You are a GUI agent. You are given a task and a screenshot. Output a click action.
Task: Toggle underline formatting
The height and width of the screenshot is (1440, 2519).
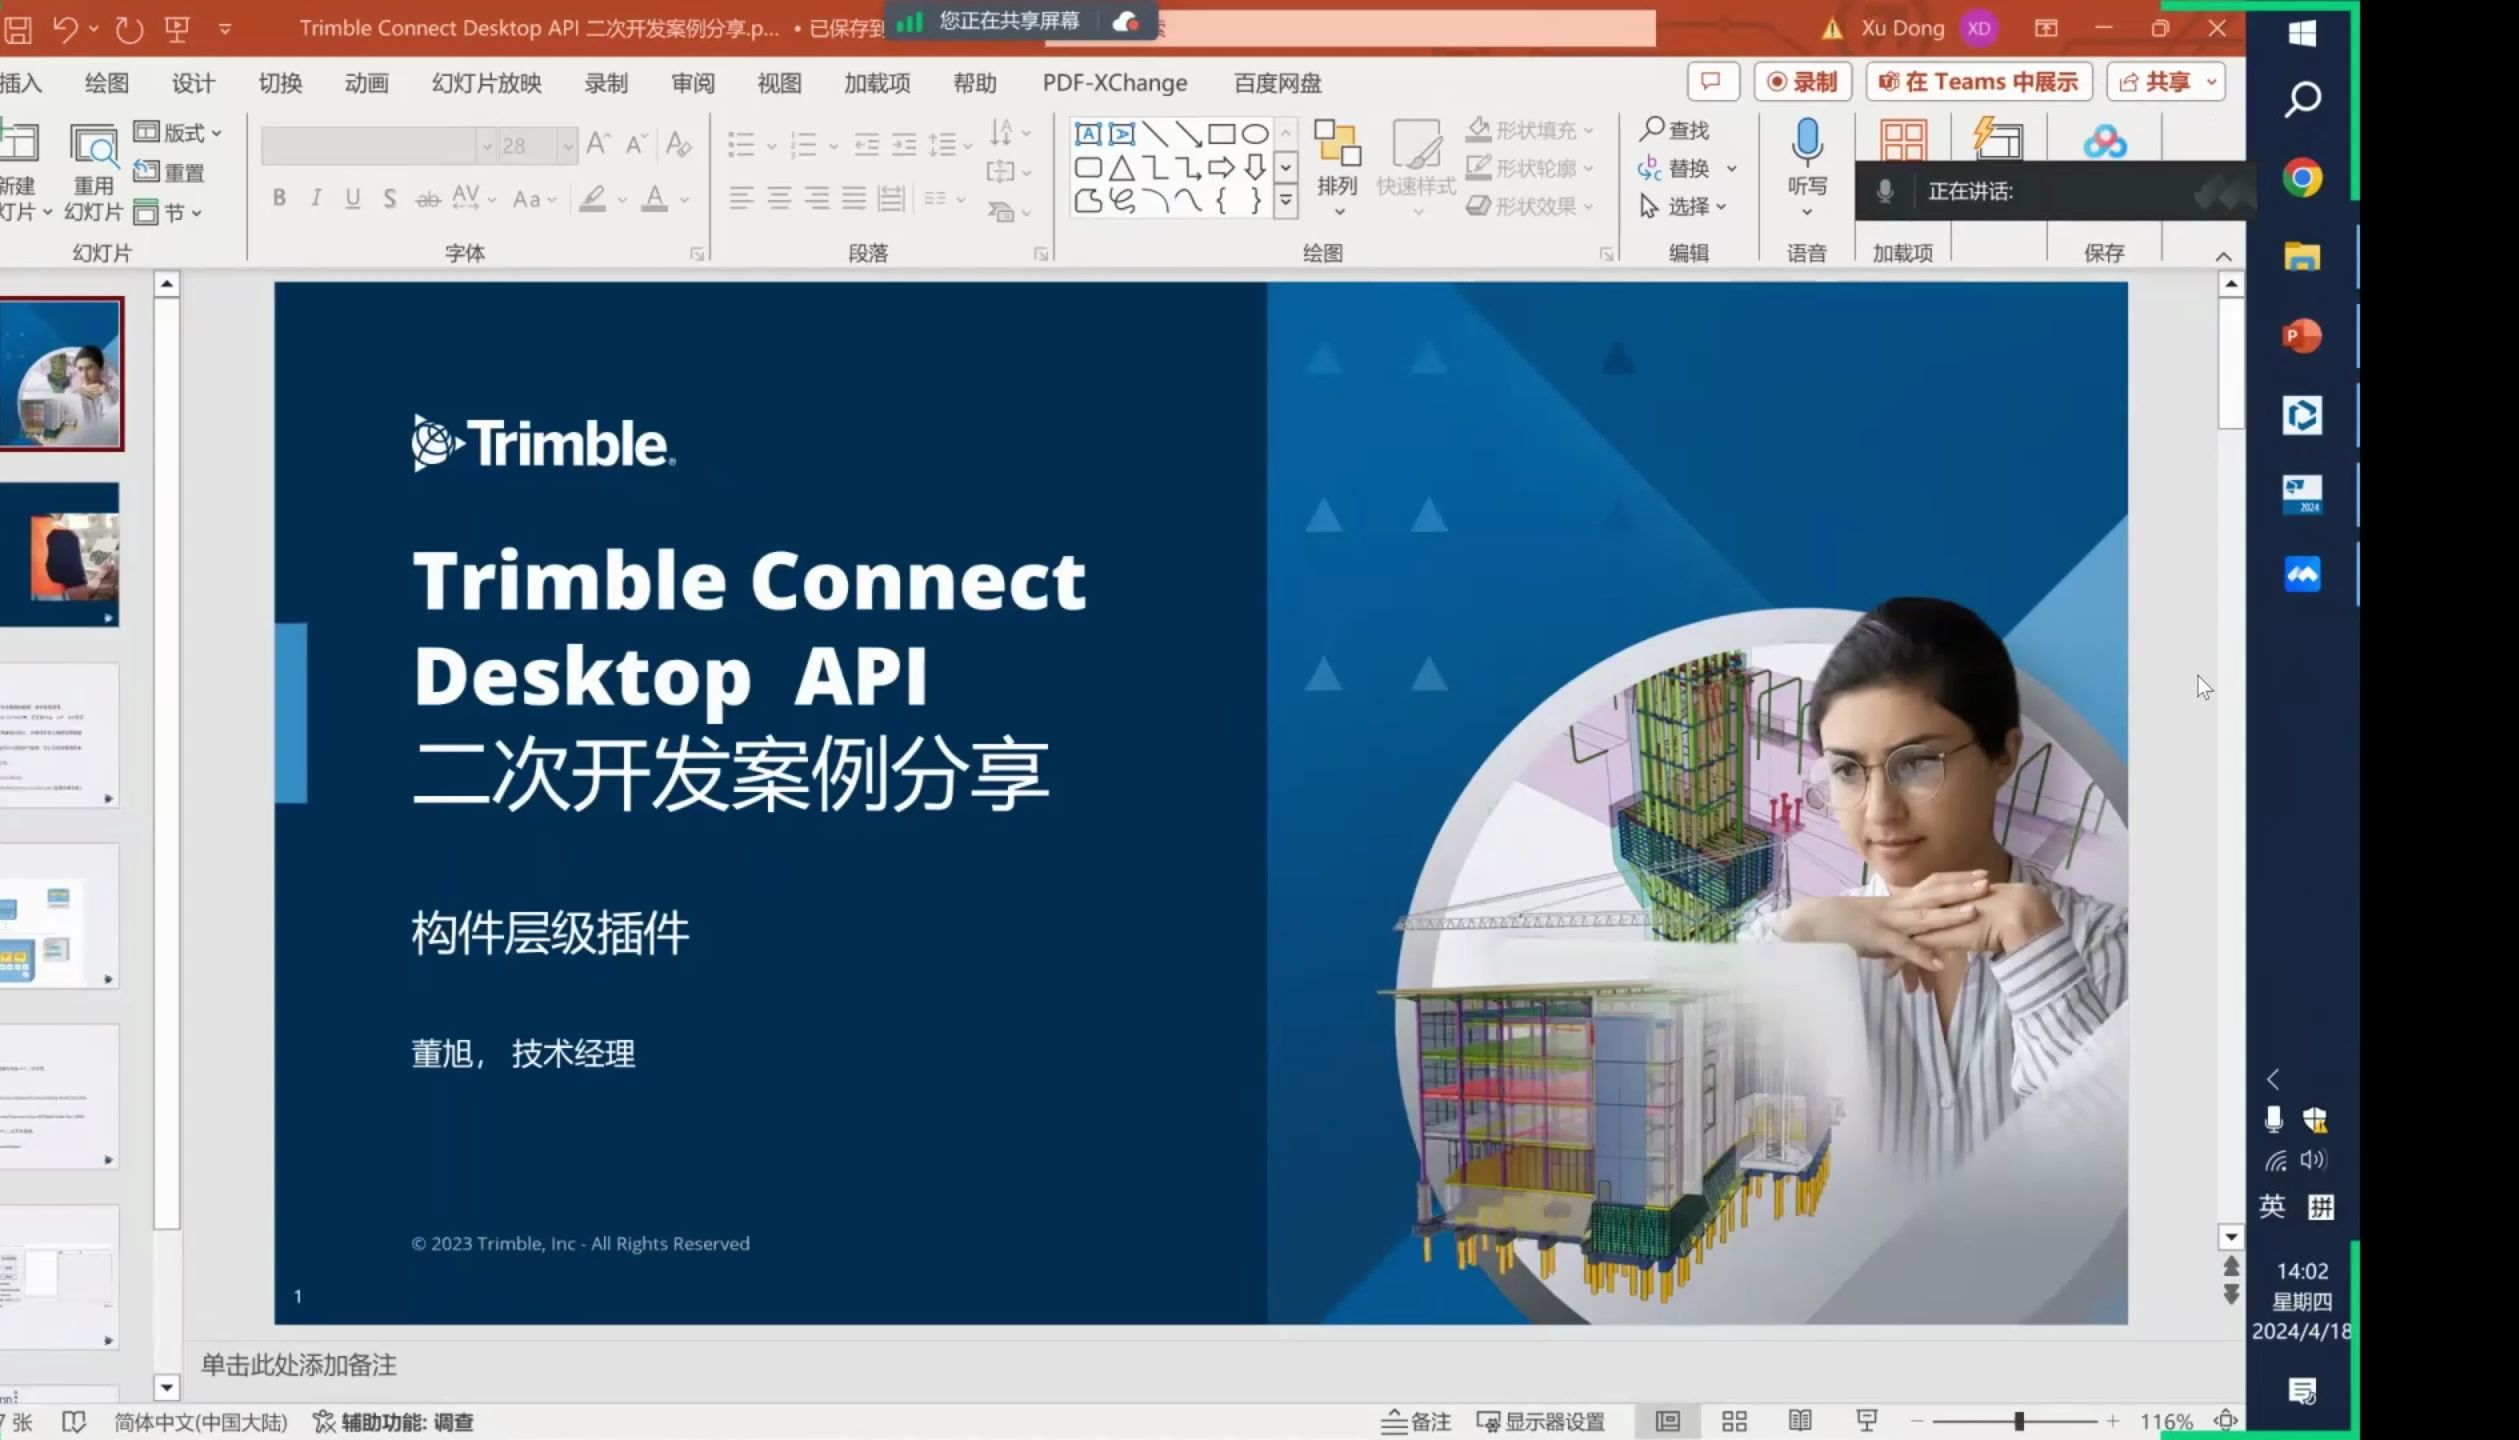[x=352, y=199]
